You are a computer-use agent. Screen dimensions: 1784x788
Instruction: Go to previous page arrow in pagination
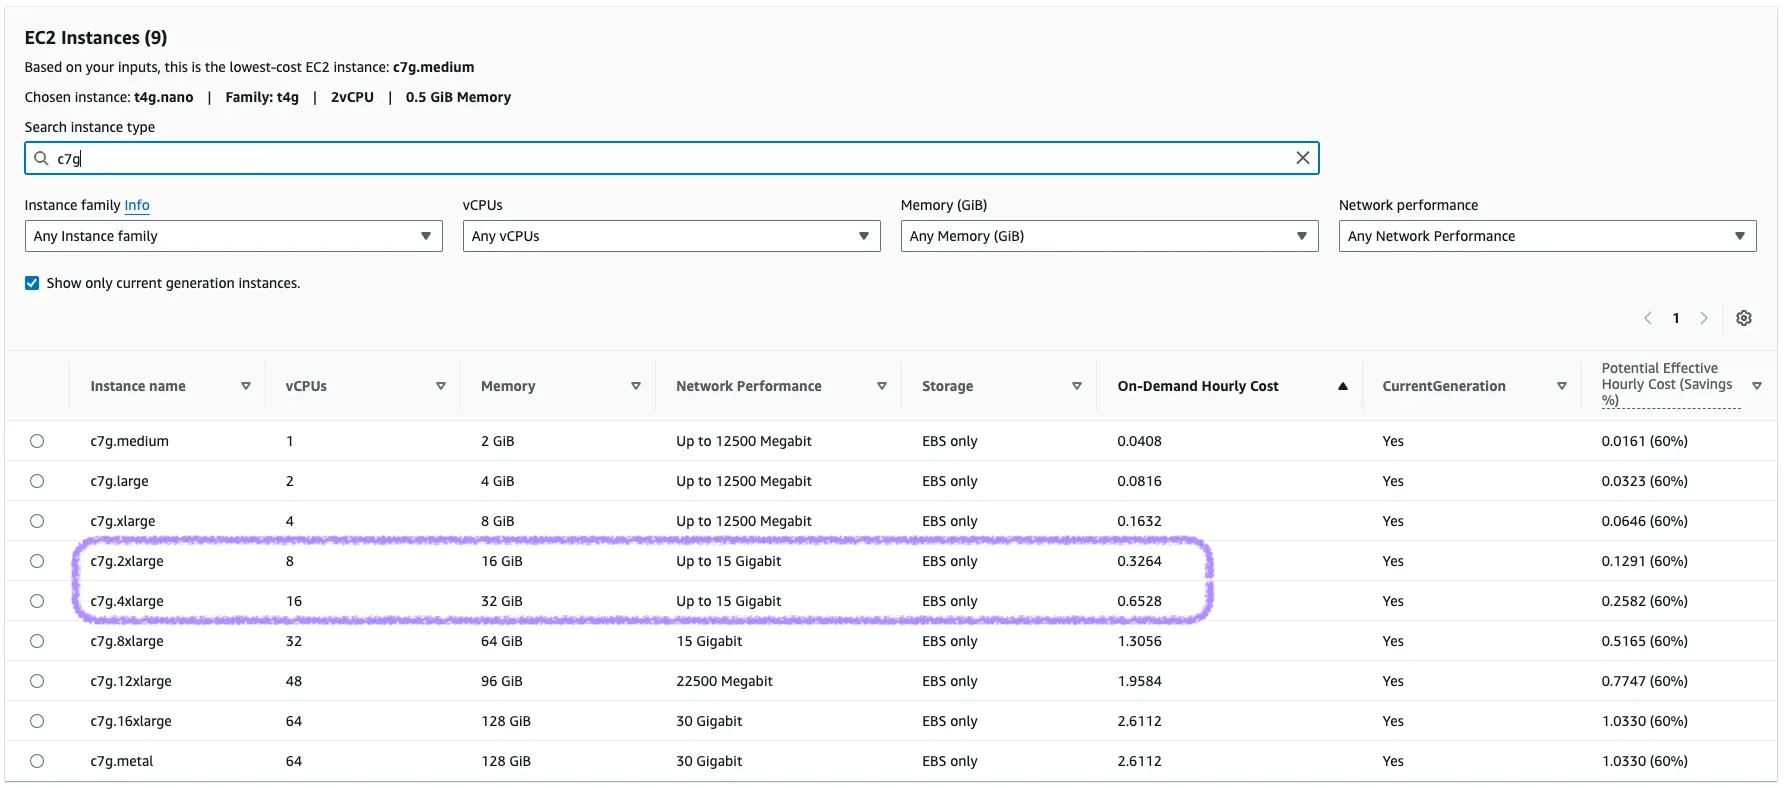pyautogui.click(x=1648, y=318)
